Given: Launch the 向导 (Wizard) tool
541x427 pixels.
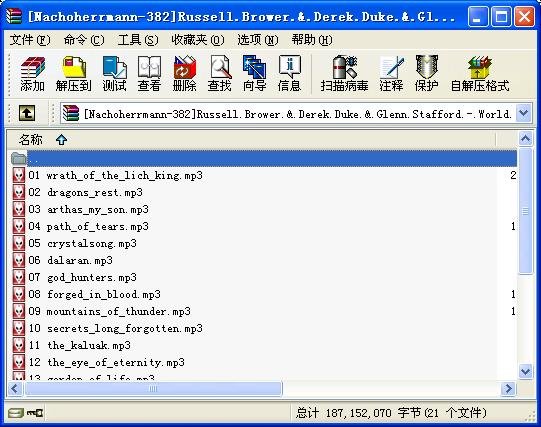Looking at the screenshot, I should click(255, 74).
